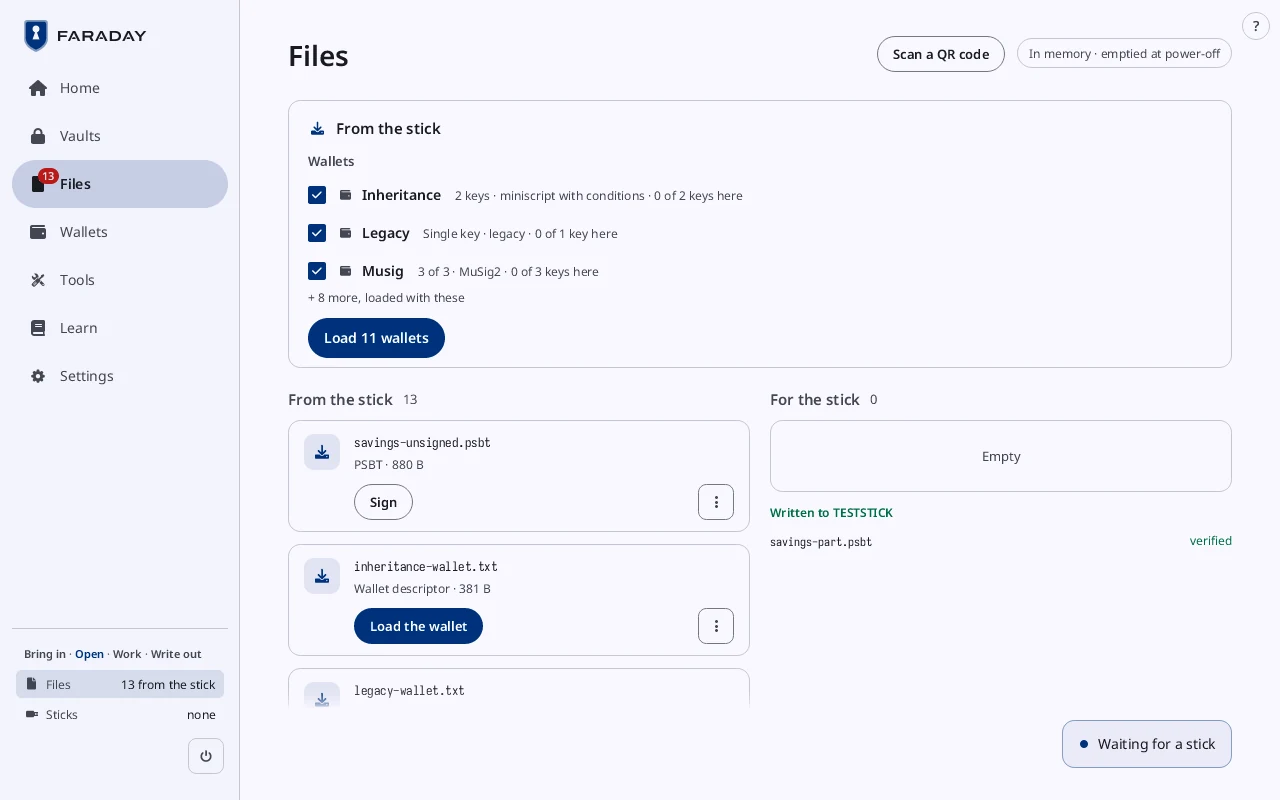Click the Work step in the breadcrumb
This screenshot has height=800, width=1280.
(127, 654)
